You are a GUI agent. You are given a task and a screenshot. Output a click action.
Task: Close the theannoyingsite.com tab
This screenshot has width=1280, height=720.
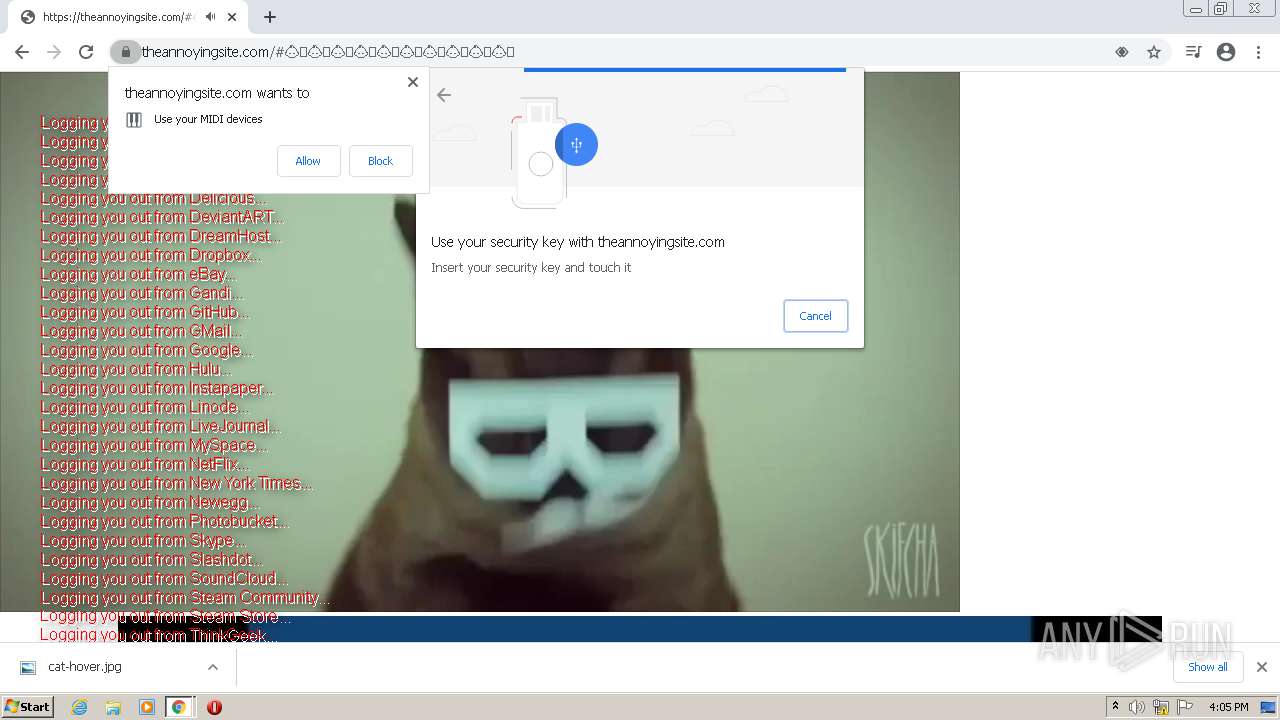pyautogui.click(x=233, y=17)
